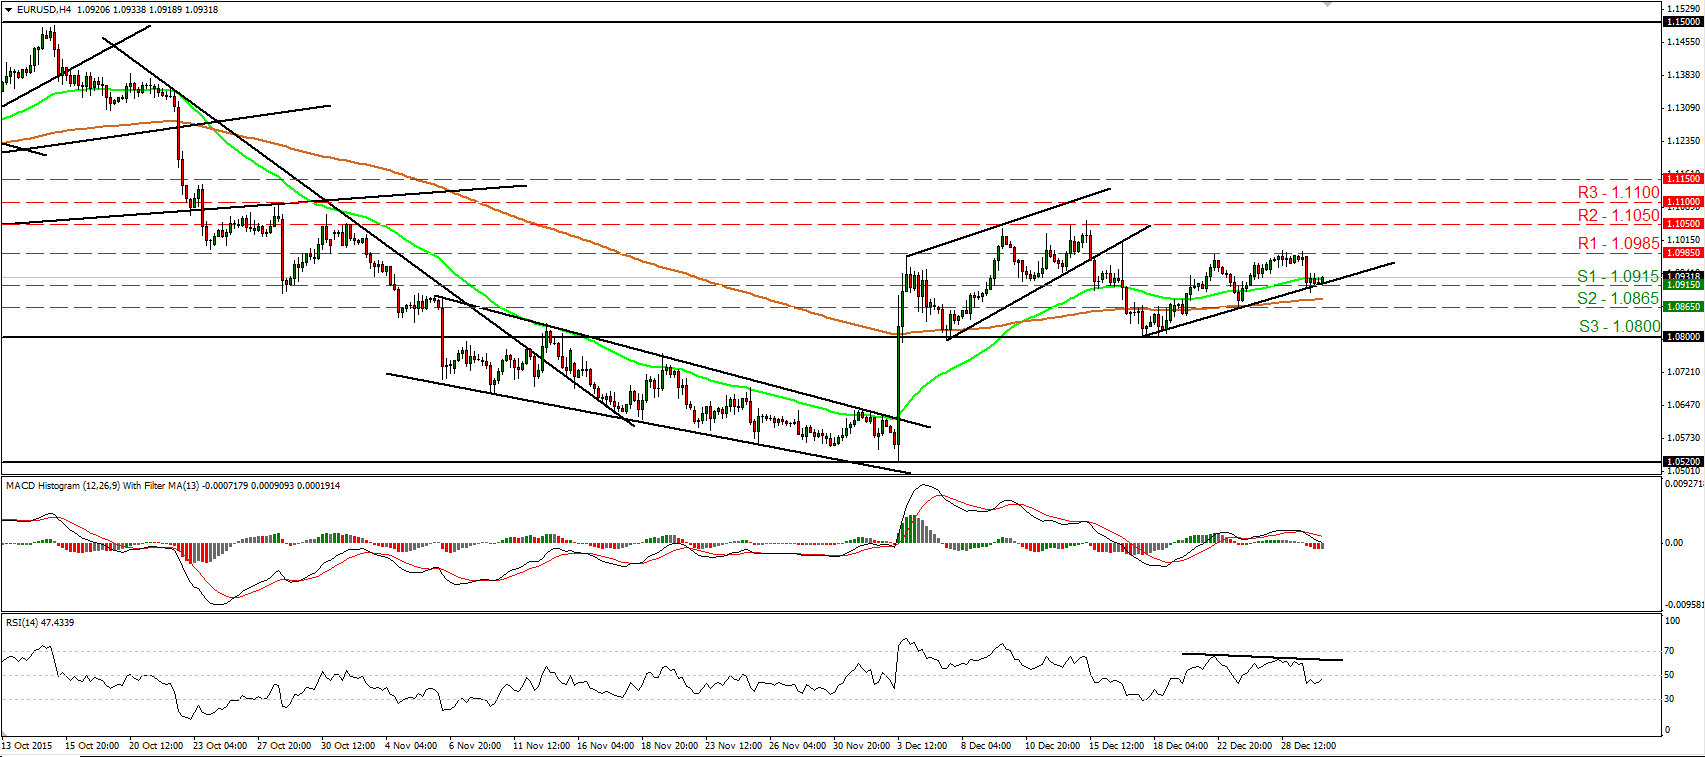Click the 1.05200 black price tag
1705x757 pixels.
1682,462
